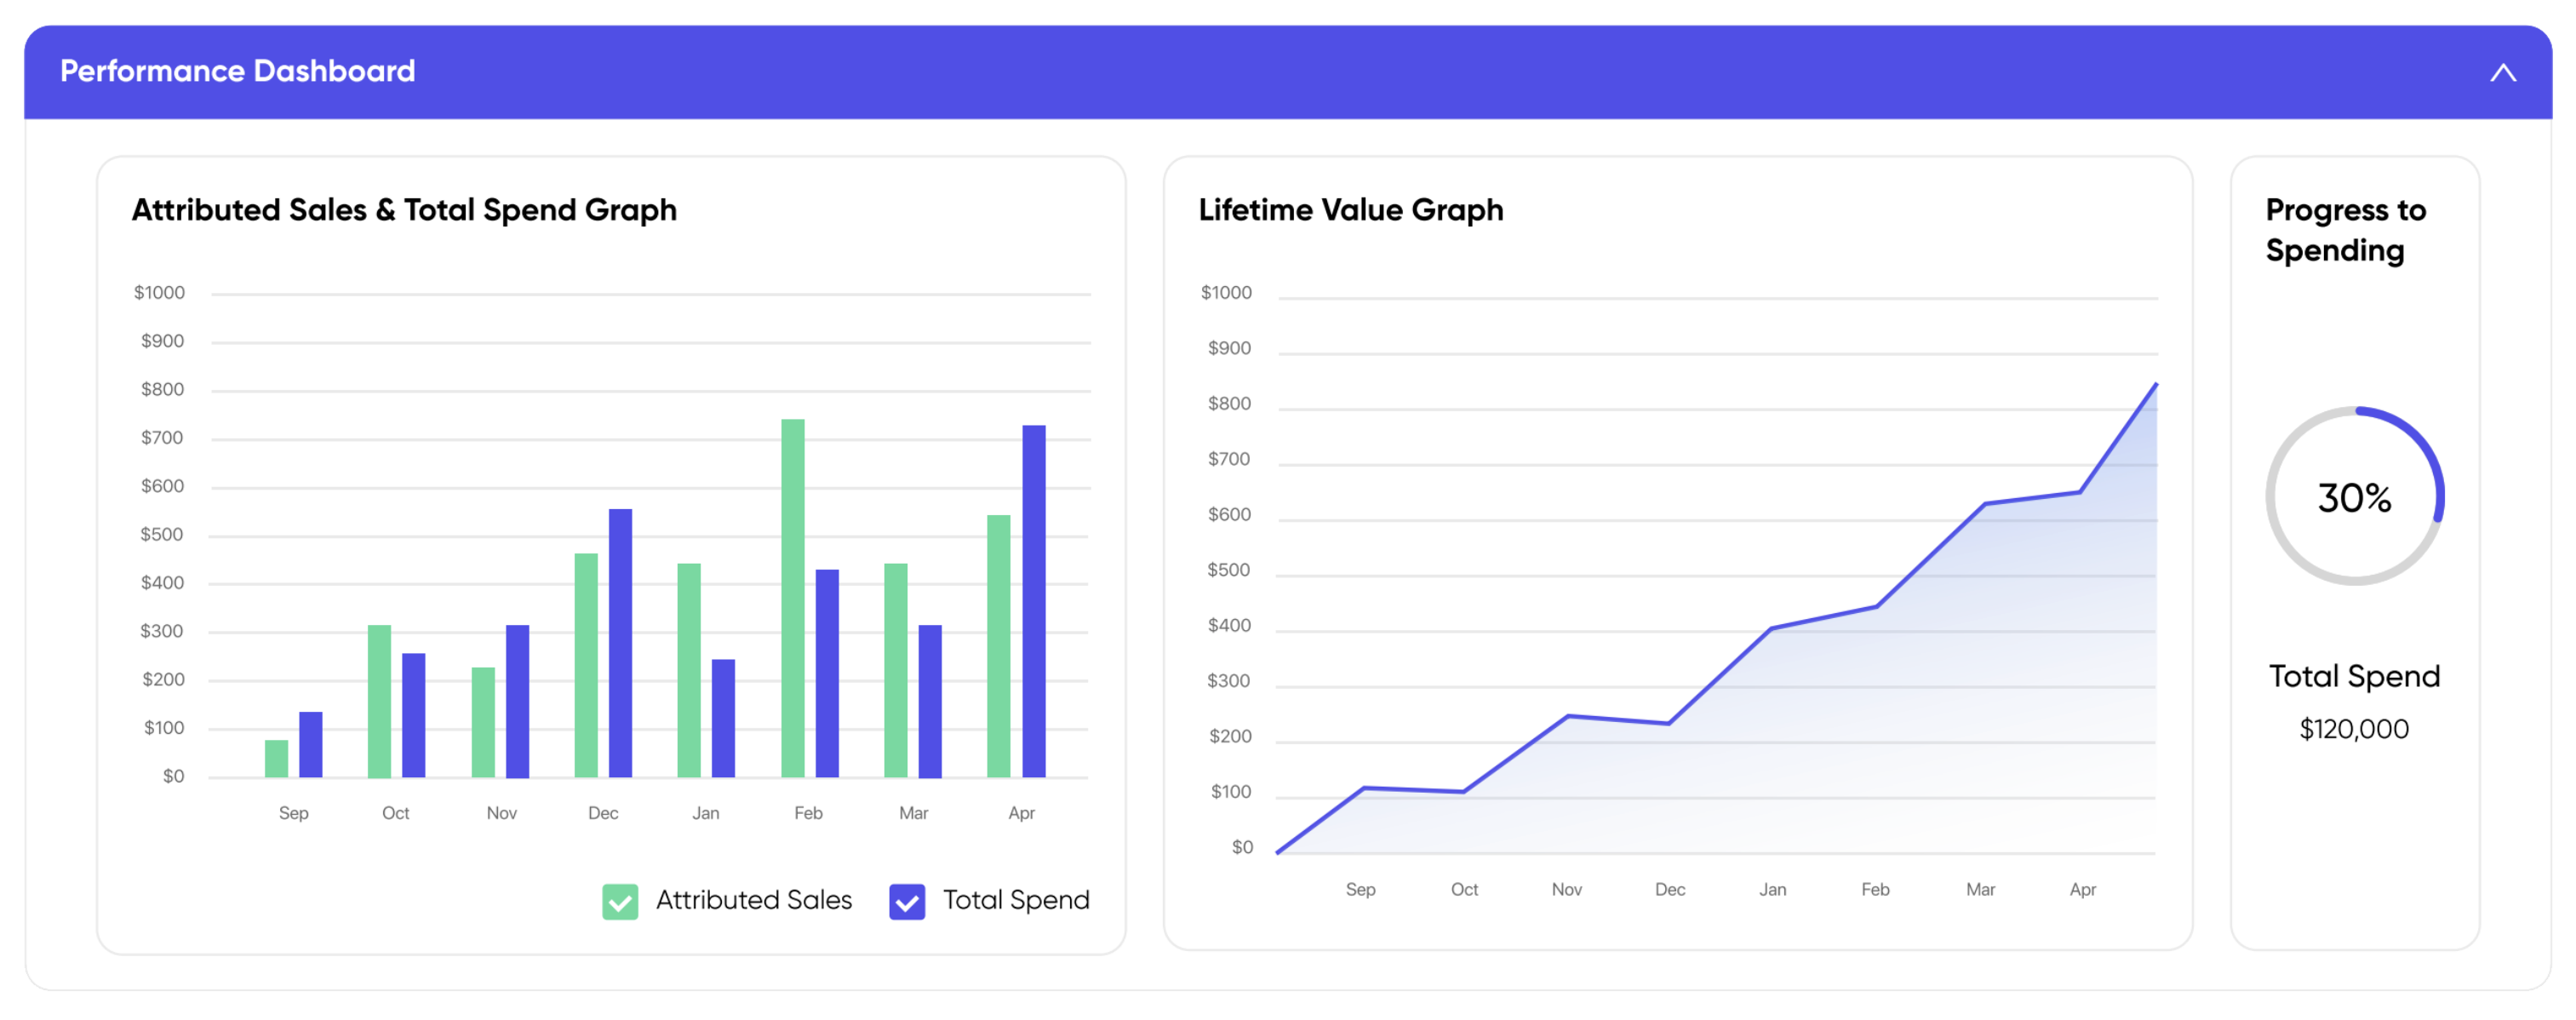Viewport: 2576px width, 1020px height.
Task: Click Attributed Sales & Total Spend Graph title
Action: (x=404, y=210)
